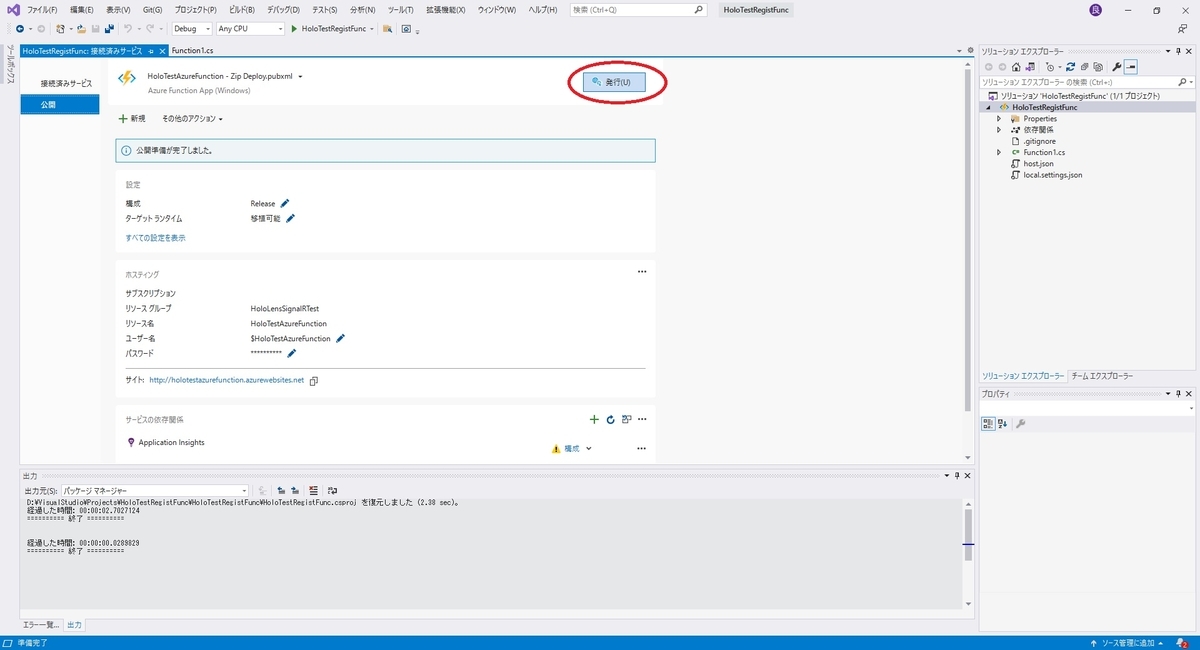Open the Debug configuration dropdown

192,28
